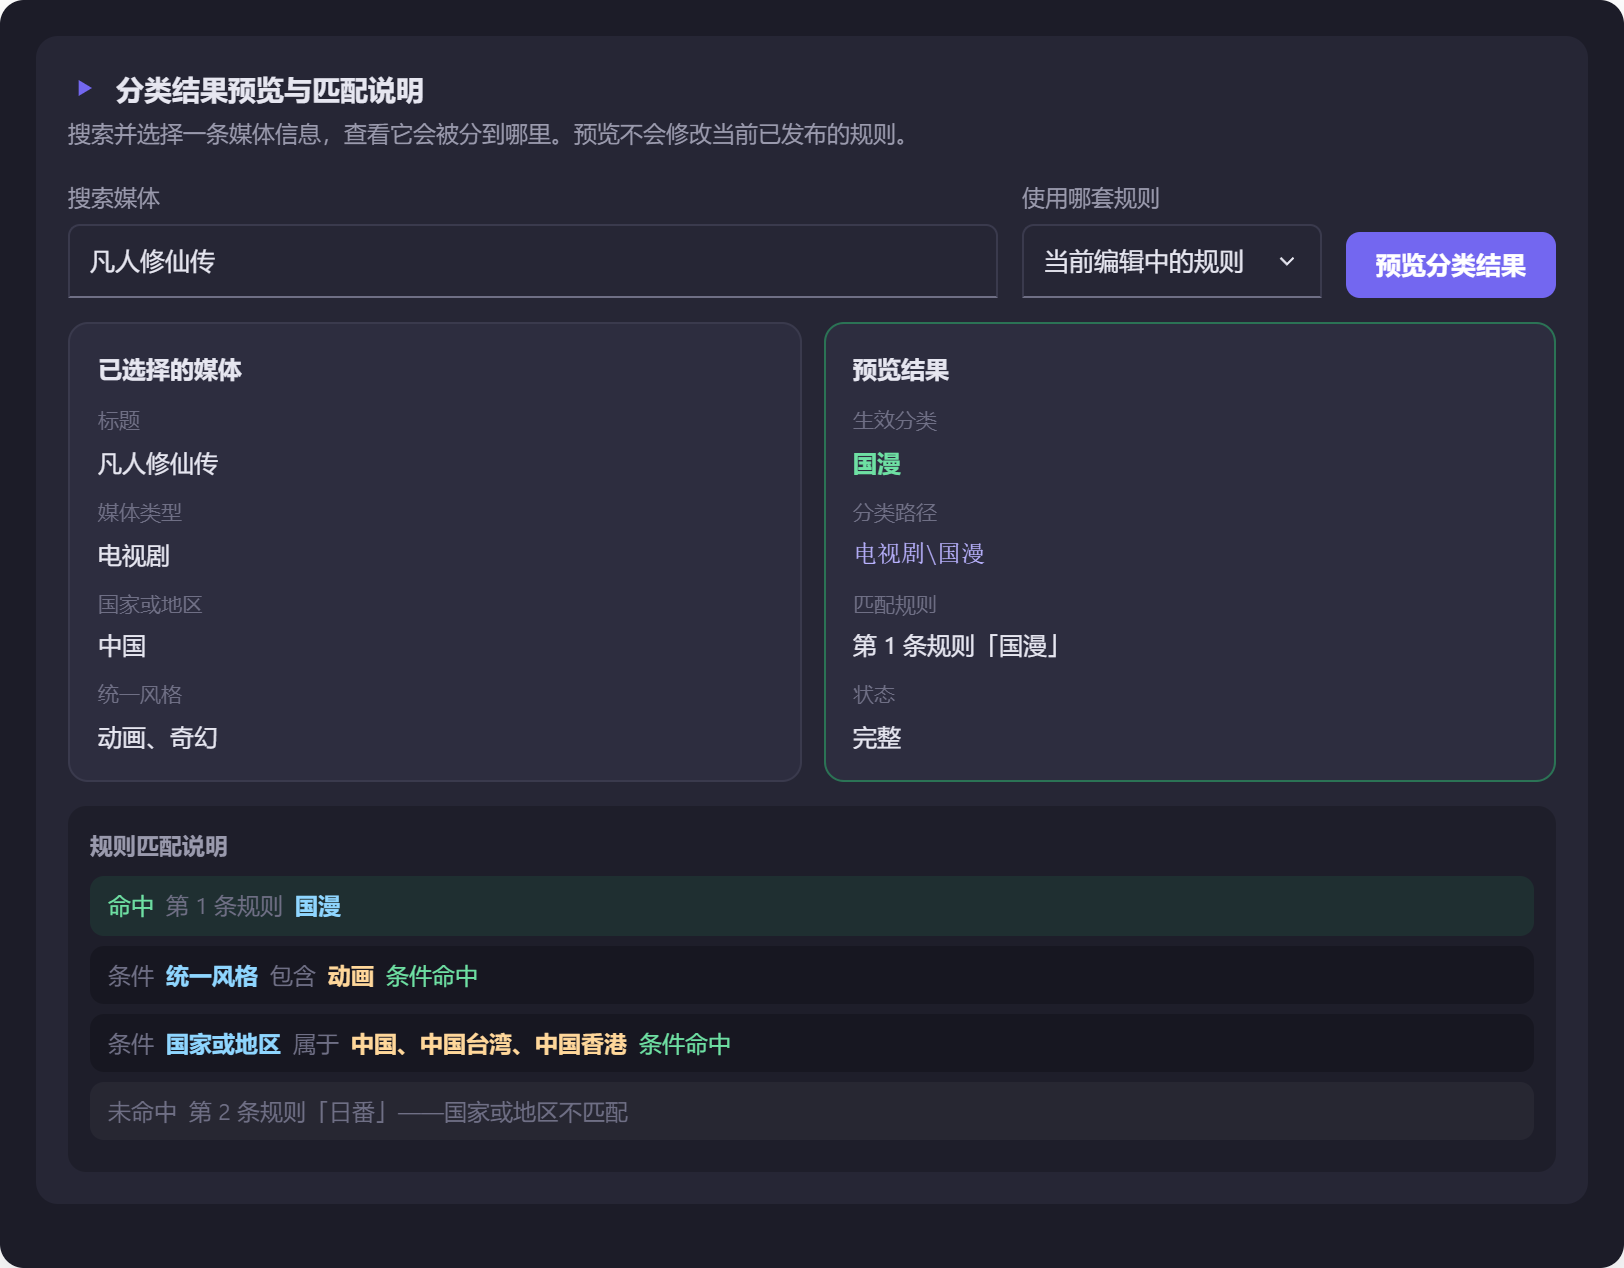Screen dimensions: 1624x1268
Task: Click the 预览结果 card heading
Action: [901, 370]
